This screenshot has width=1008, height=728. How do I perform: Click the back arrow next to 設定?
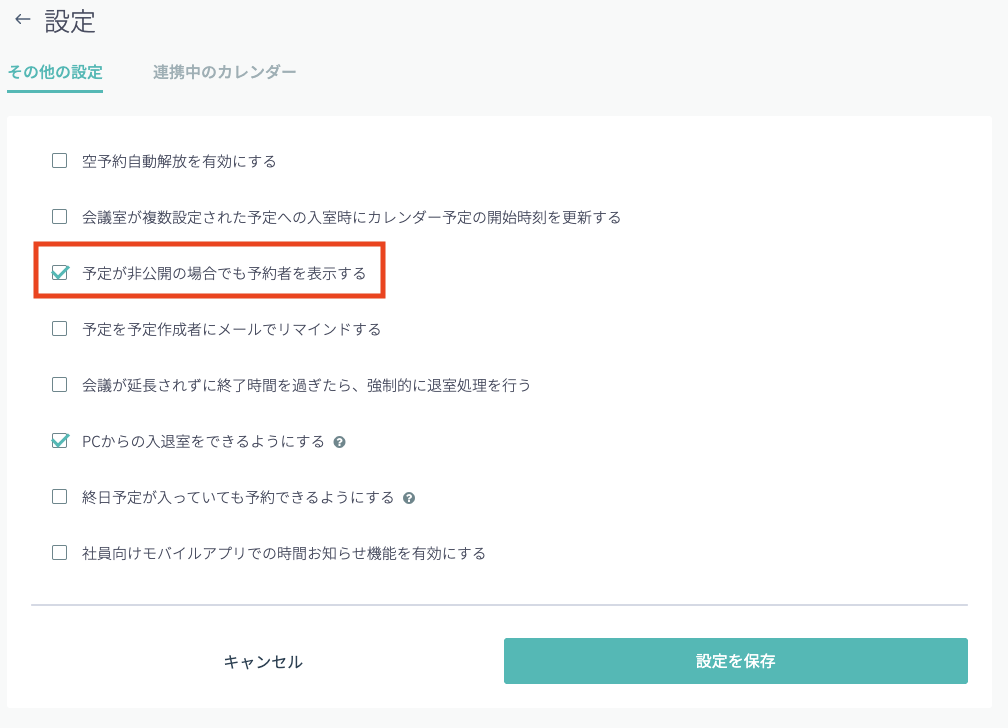[x=22, y=20]
